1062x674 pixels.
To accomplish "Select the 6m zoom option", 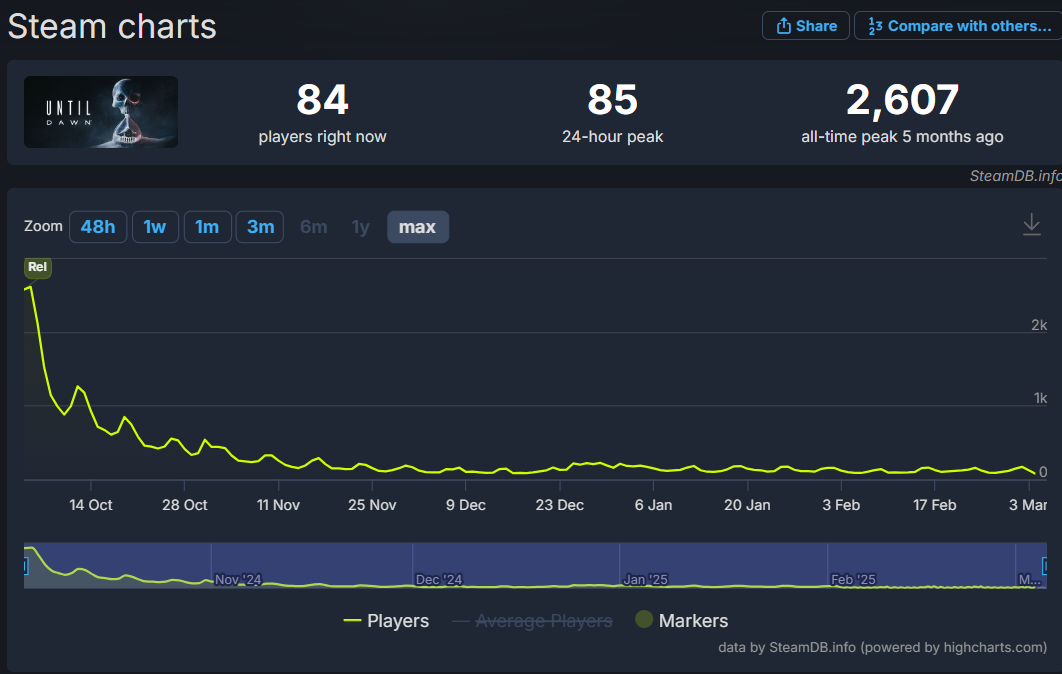I will pyautogui.click(x=314, y=227).
